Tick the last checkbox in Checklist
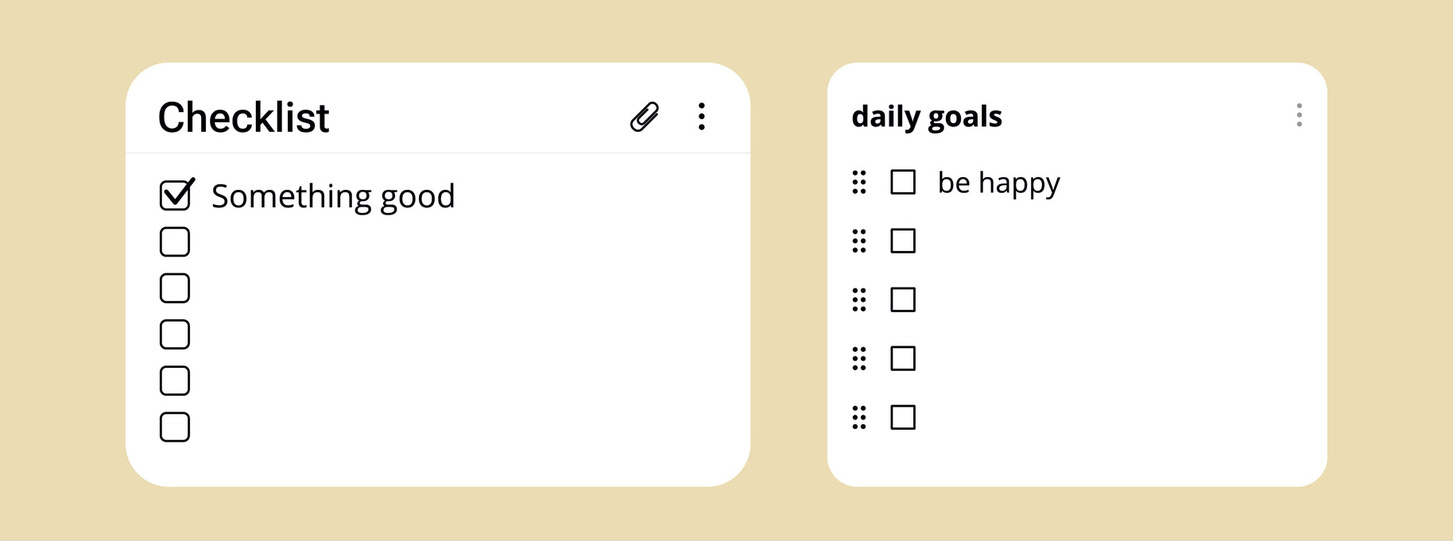1453x541 pixels. point(175,427)
